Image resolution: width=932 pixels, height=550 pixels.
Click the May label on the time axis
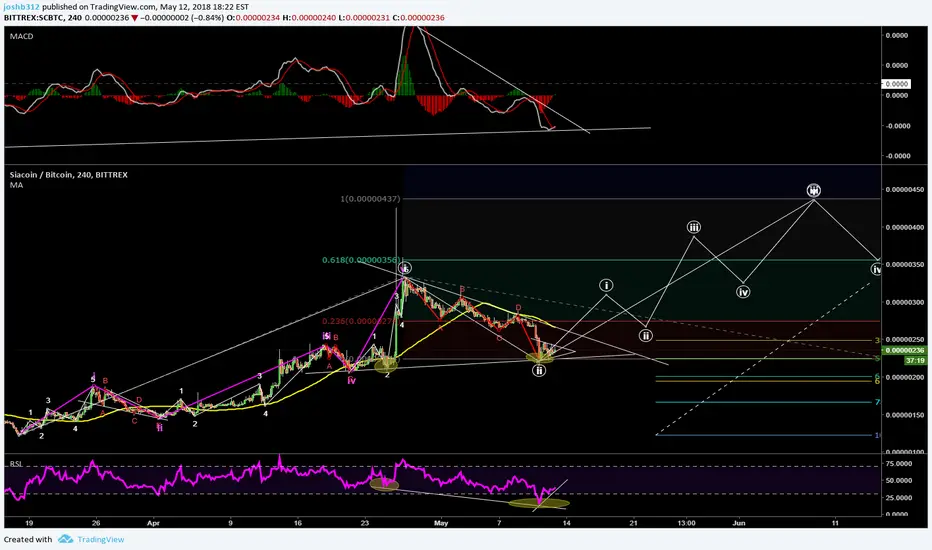pos(441,523)
